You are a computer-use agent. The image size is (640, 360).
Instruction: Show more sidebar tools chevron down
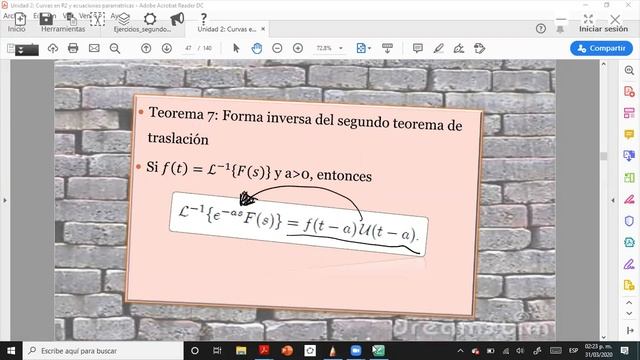click(629, 313)
